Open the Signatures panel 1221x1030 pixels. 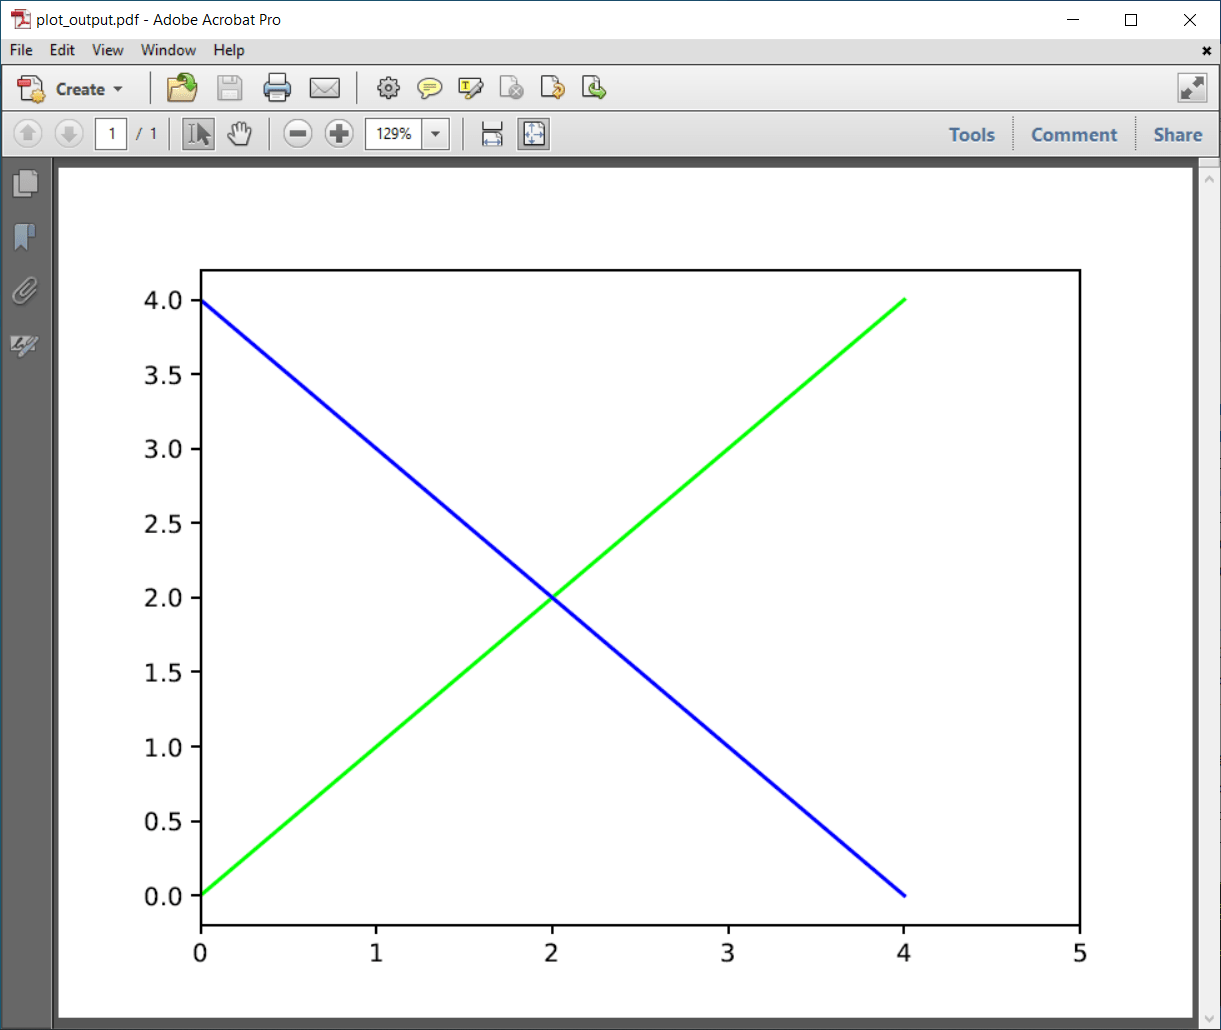click(x=25, y=345)
